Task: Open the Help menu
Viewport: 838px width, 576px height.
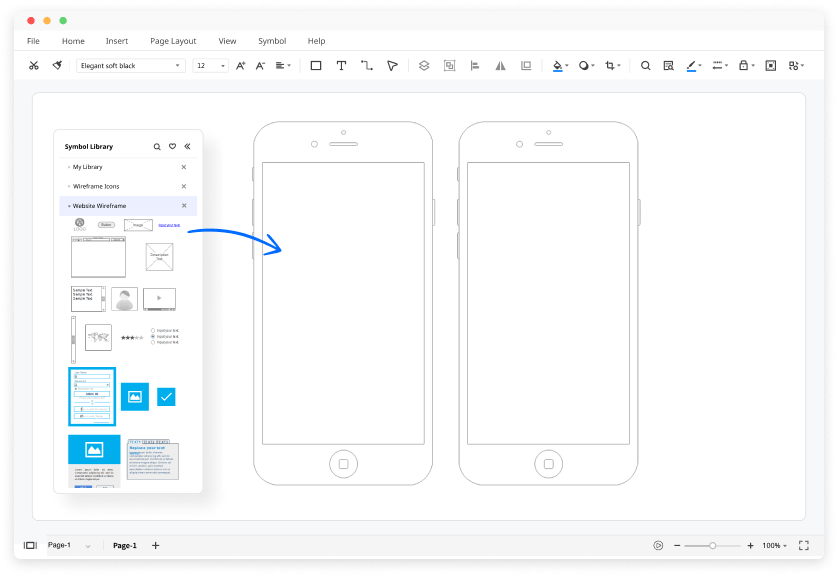Action: click(x=316, y=41)
